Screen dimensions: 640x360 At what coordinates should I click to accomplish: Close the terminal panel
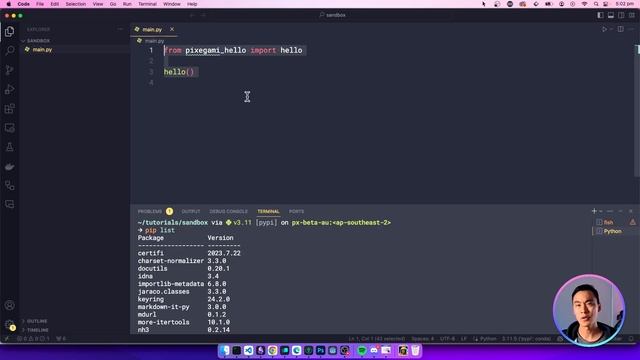coord(631,211)
